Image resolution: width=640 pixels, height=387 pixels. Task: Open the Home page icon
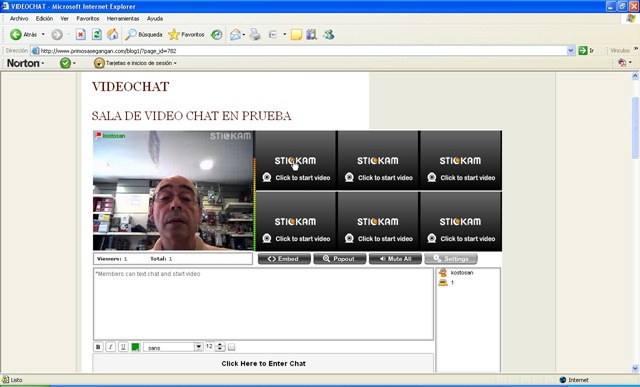[x=113, y=35]
